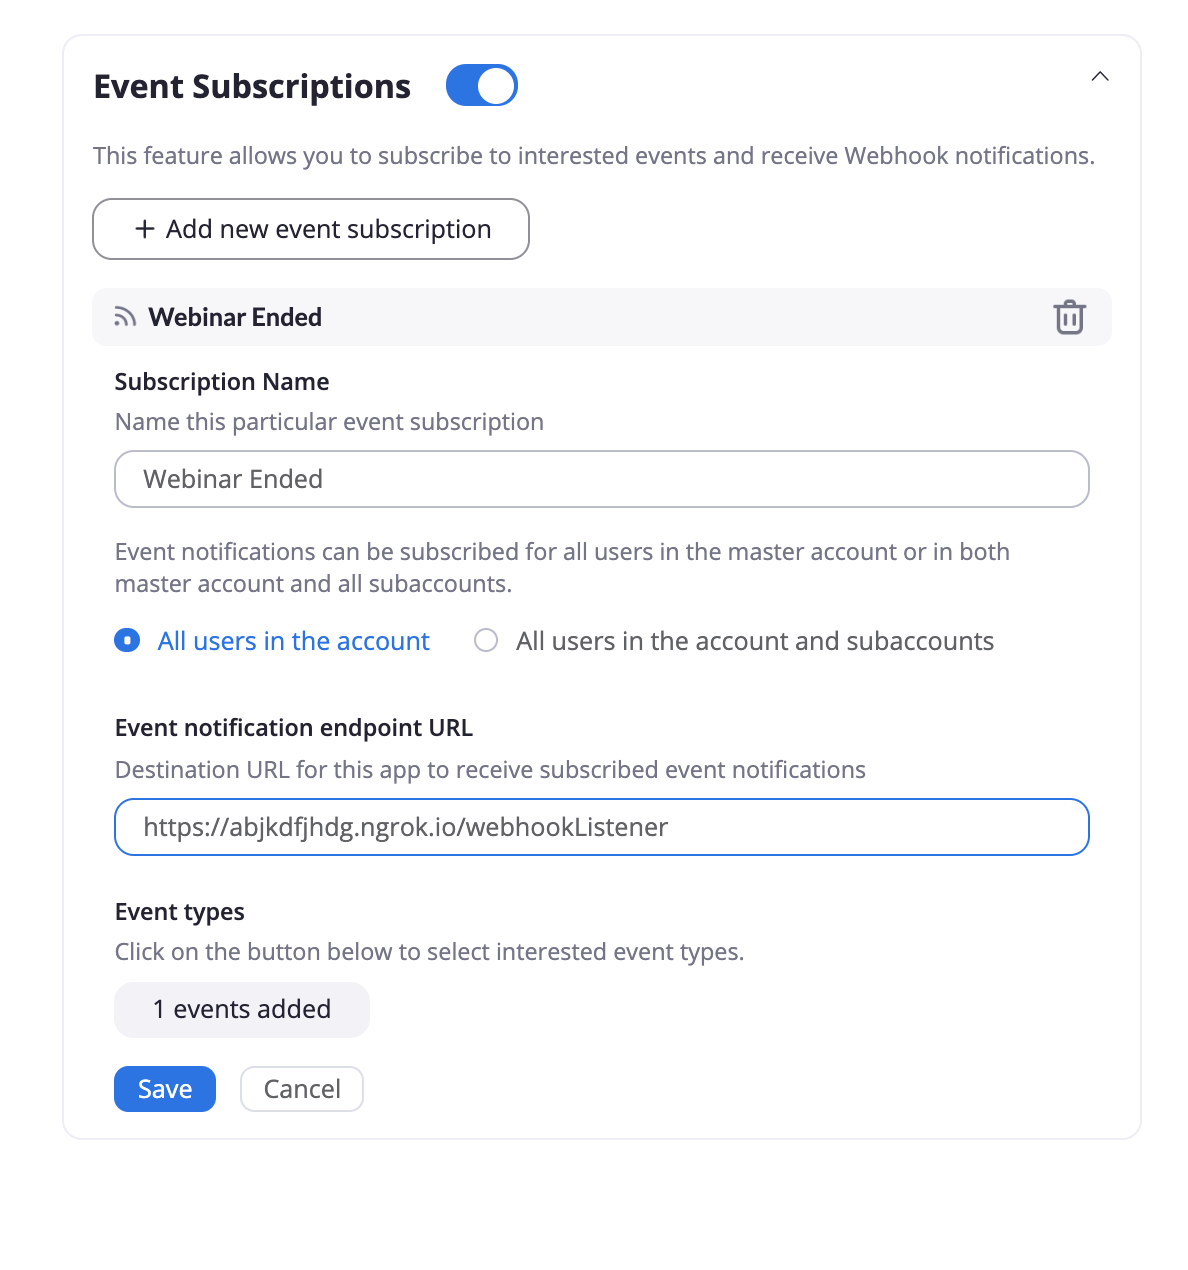Focus the Event notification endpoint URL field

(x=602, y=827)
